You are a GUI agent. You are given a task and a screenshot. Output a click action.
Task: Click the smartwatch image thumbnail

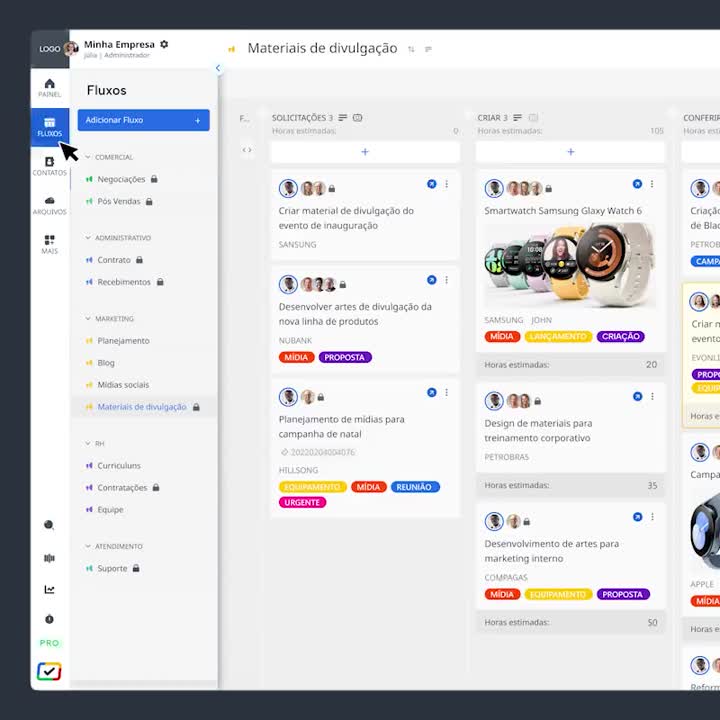pyautogui.click(x=570, y=265)
